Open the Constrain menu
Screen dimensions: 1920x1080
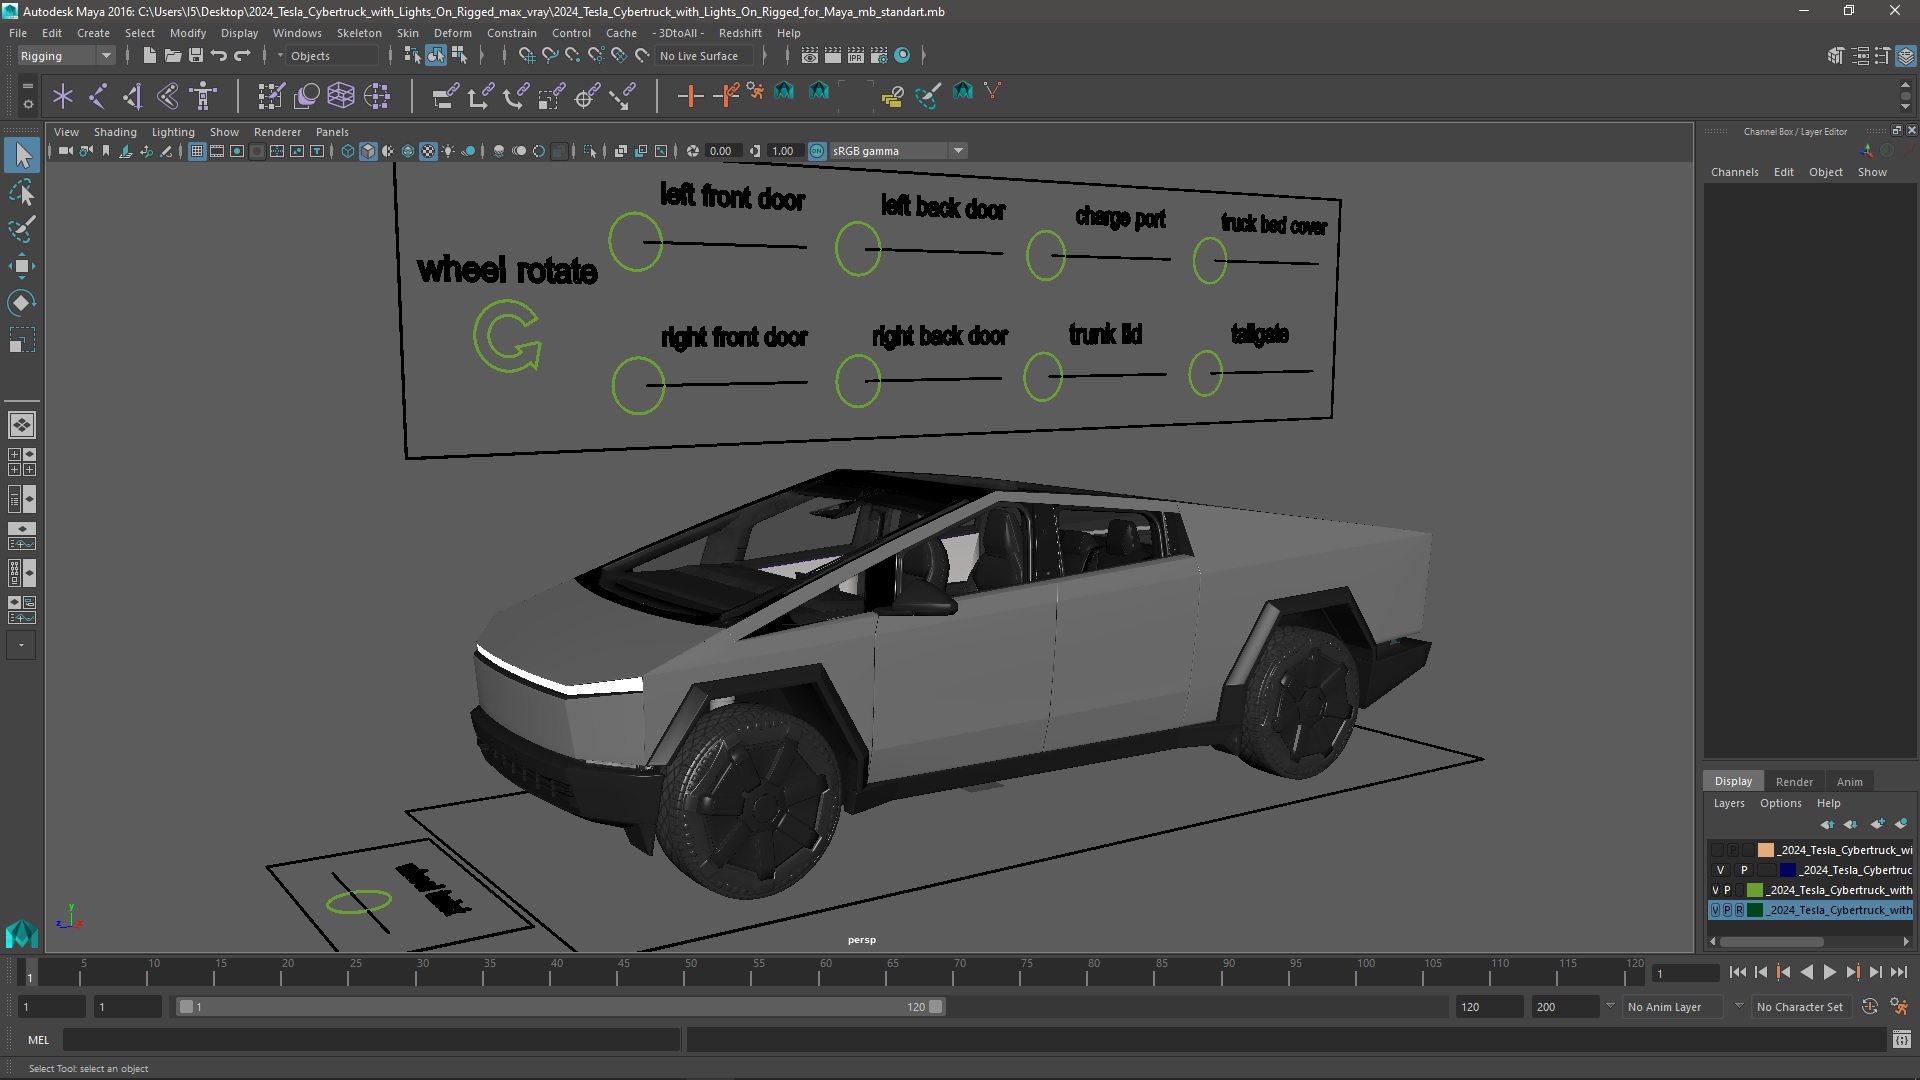(511, 33)
